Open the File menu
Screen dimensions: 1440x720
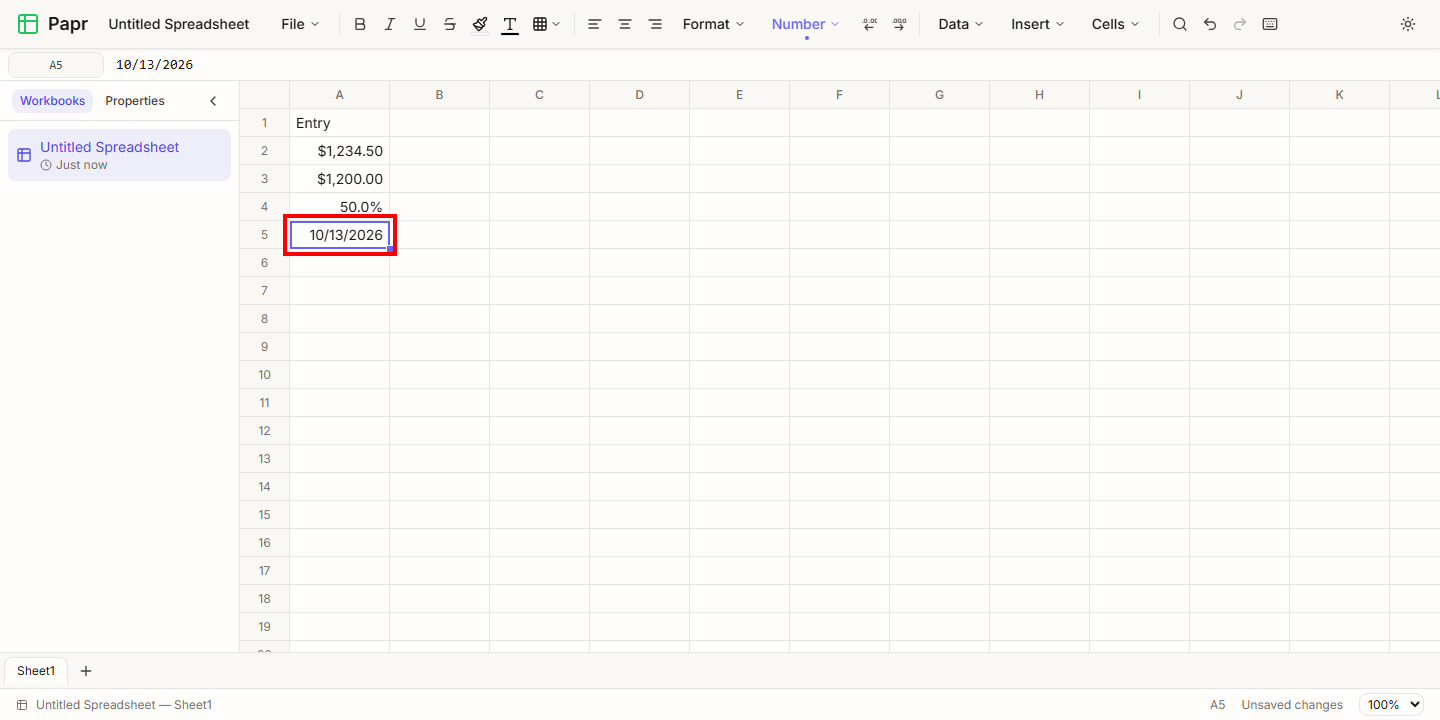pyautogui.click(x=300, y=24)
